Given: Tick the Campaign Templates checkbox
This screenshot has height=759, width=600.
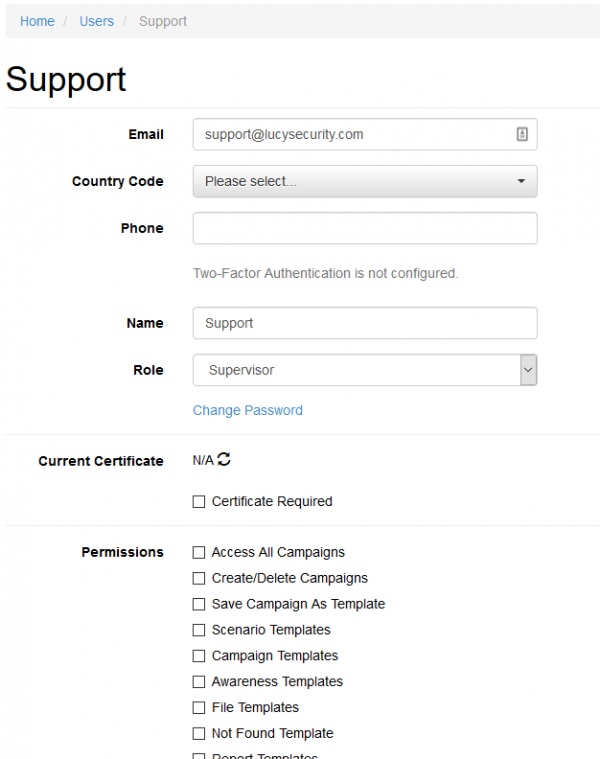Looking at the screenshot, I should pyautogui.click(x=199, y=656).
